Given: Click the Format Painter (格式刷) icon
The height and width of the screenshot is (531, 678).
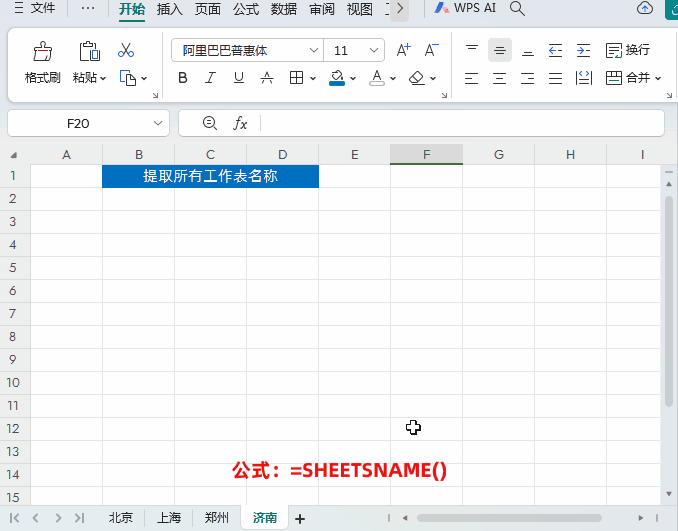Looking at the screenshot, I should pyautogui.click(x=43, y=51).
